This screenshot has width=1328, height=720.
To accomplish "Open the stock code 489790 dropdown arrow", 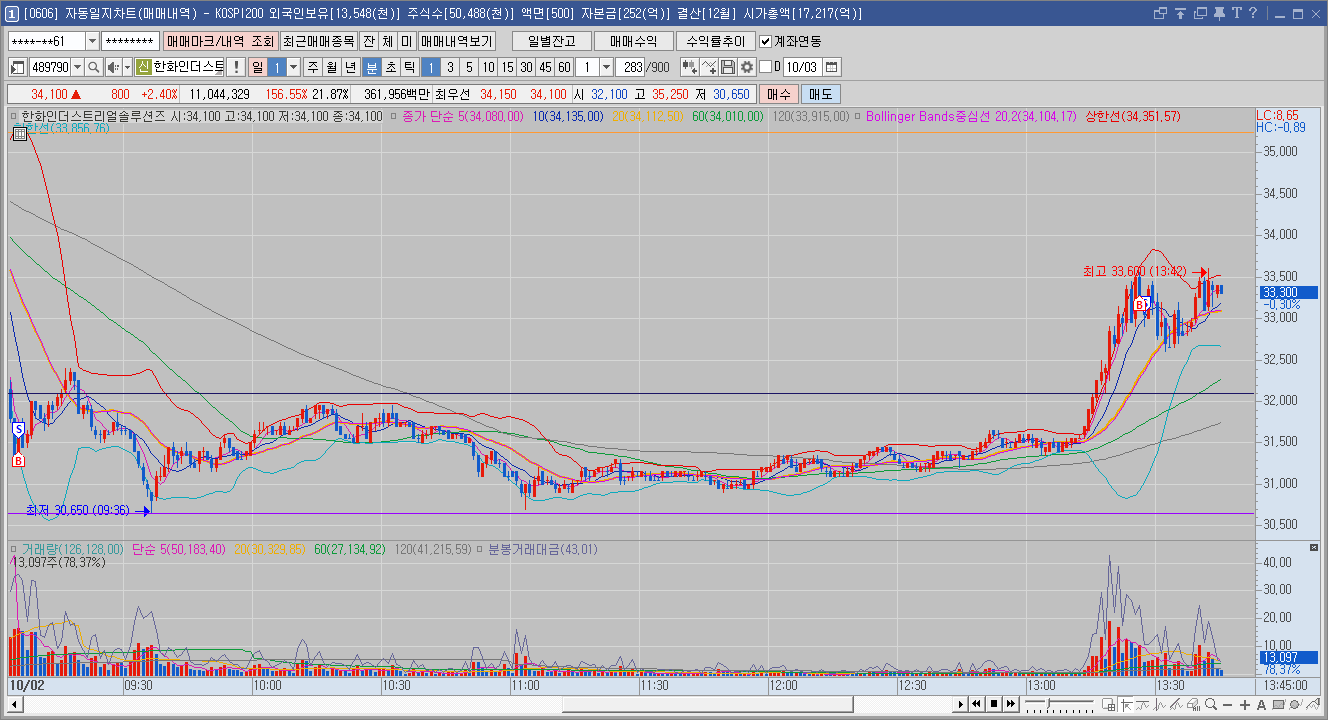I will [x=77, y=67].
